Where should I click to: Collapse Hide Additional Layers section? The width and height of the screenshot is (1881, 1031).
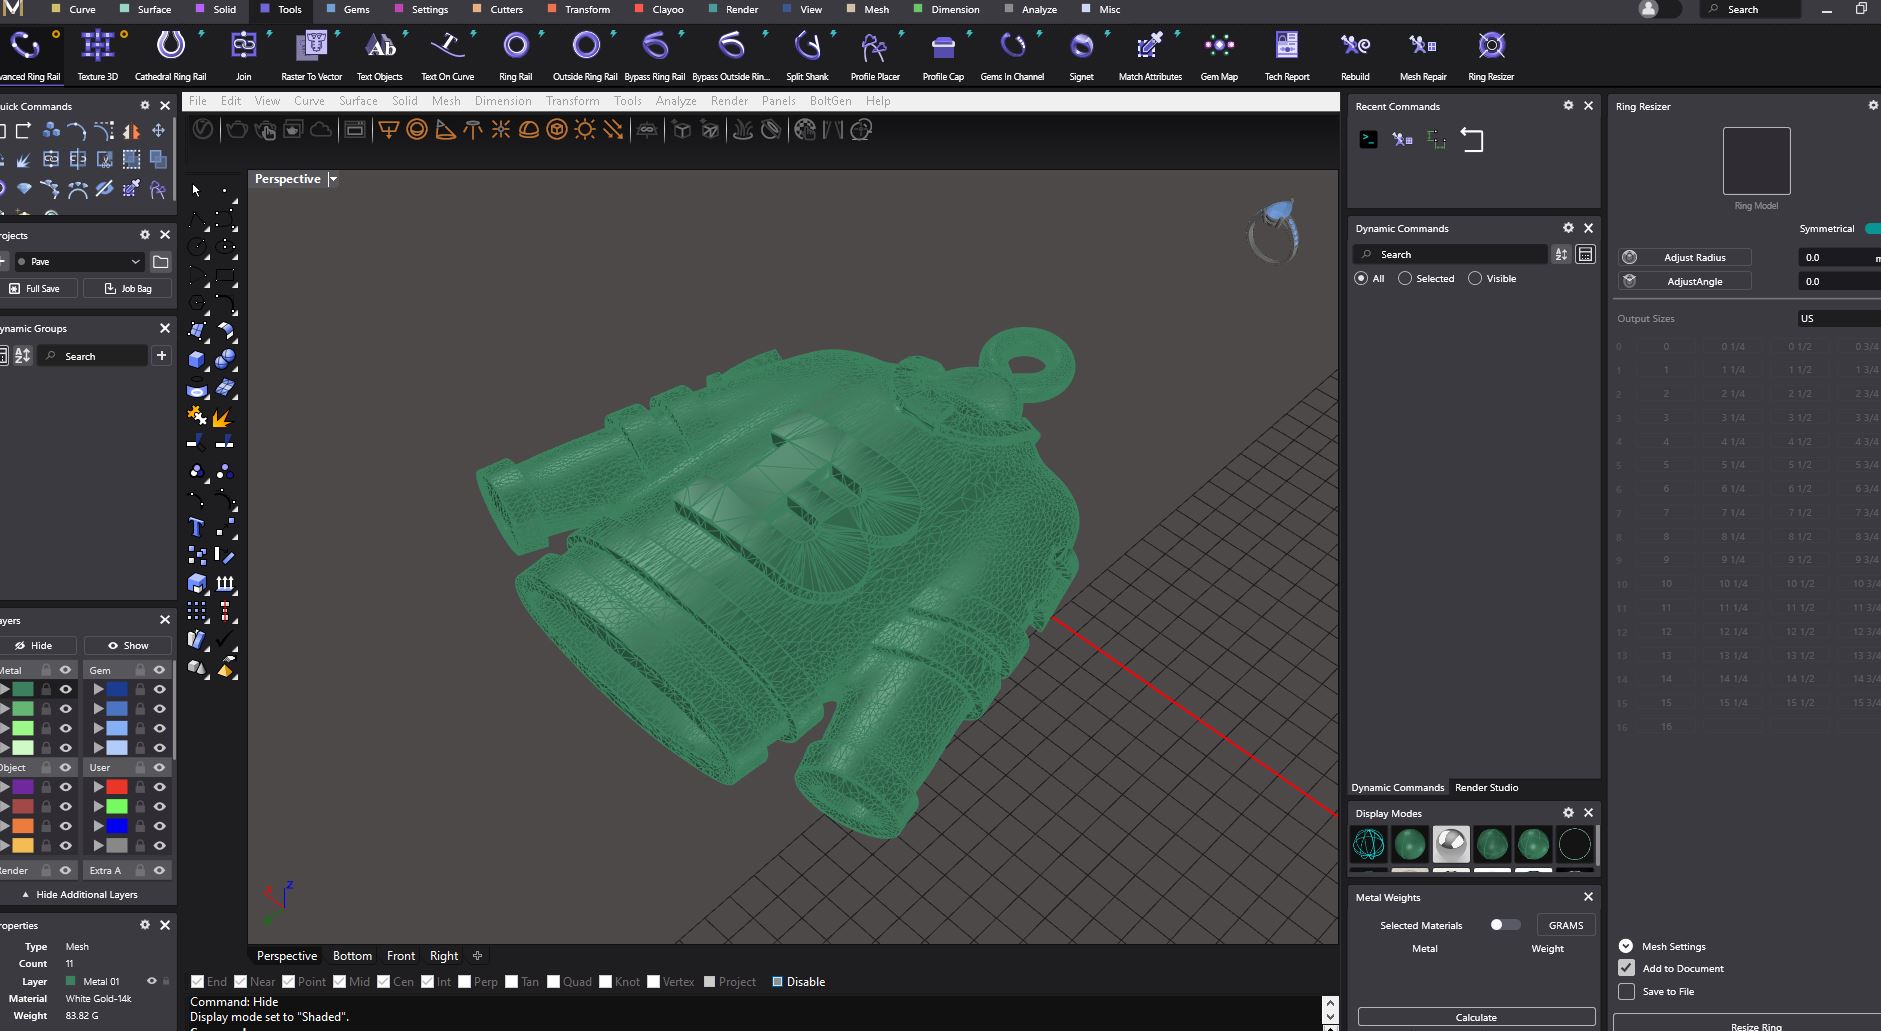(x=80, y=894)
